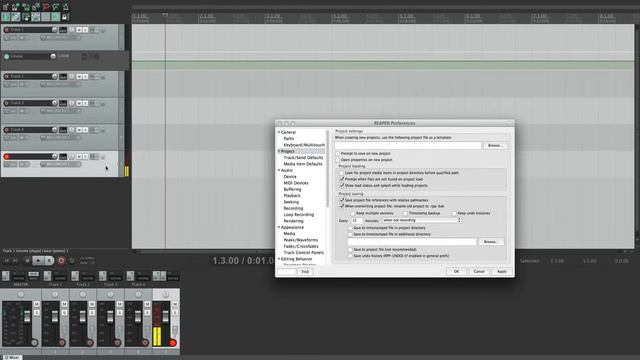Click Track 1 record arm button
Screen dimensions: 640x360
(x=7, y=30)
